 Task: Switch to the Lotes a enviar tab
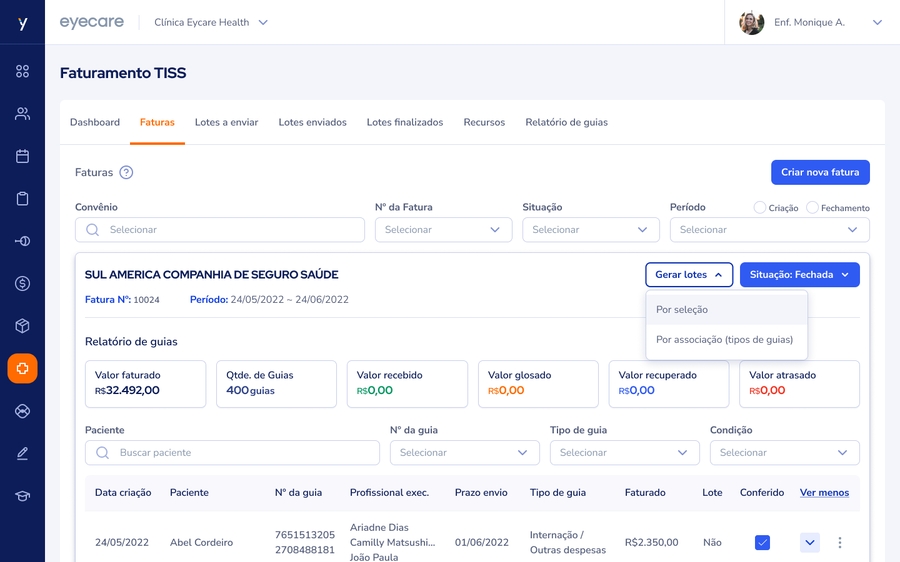226,122
